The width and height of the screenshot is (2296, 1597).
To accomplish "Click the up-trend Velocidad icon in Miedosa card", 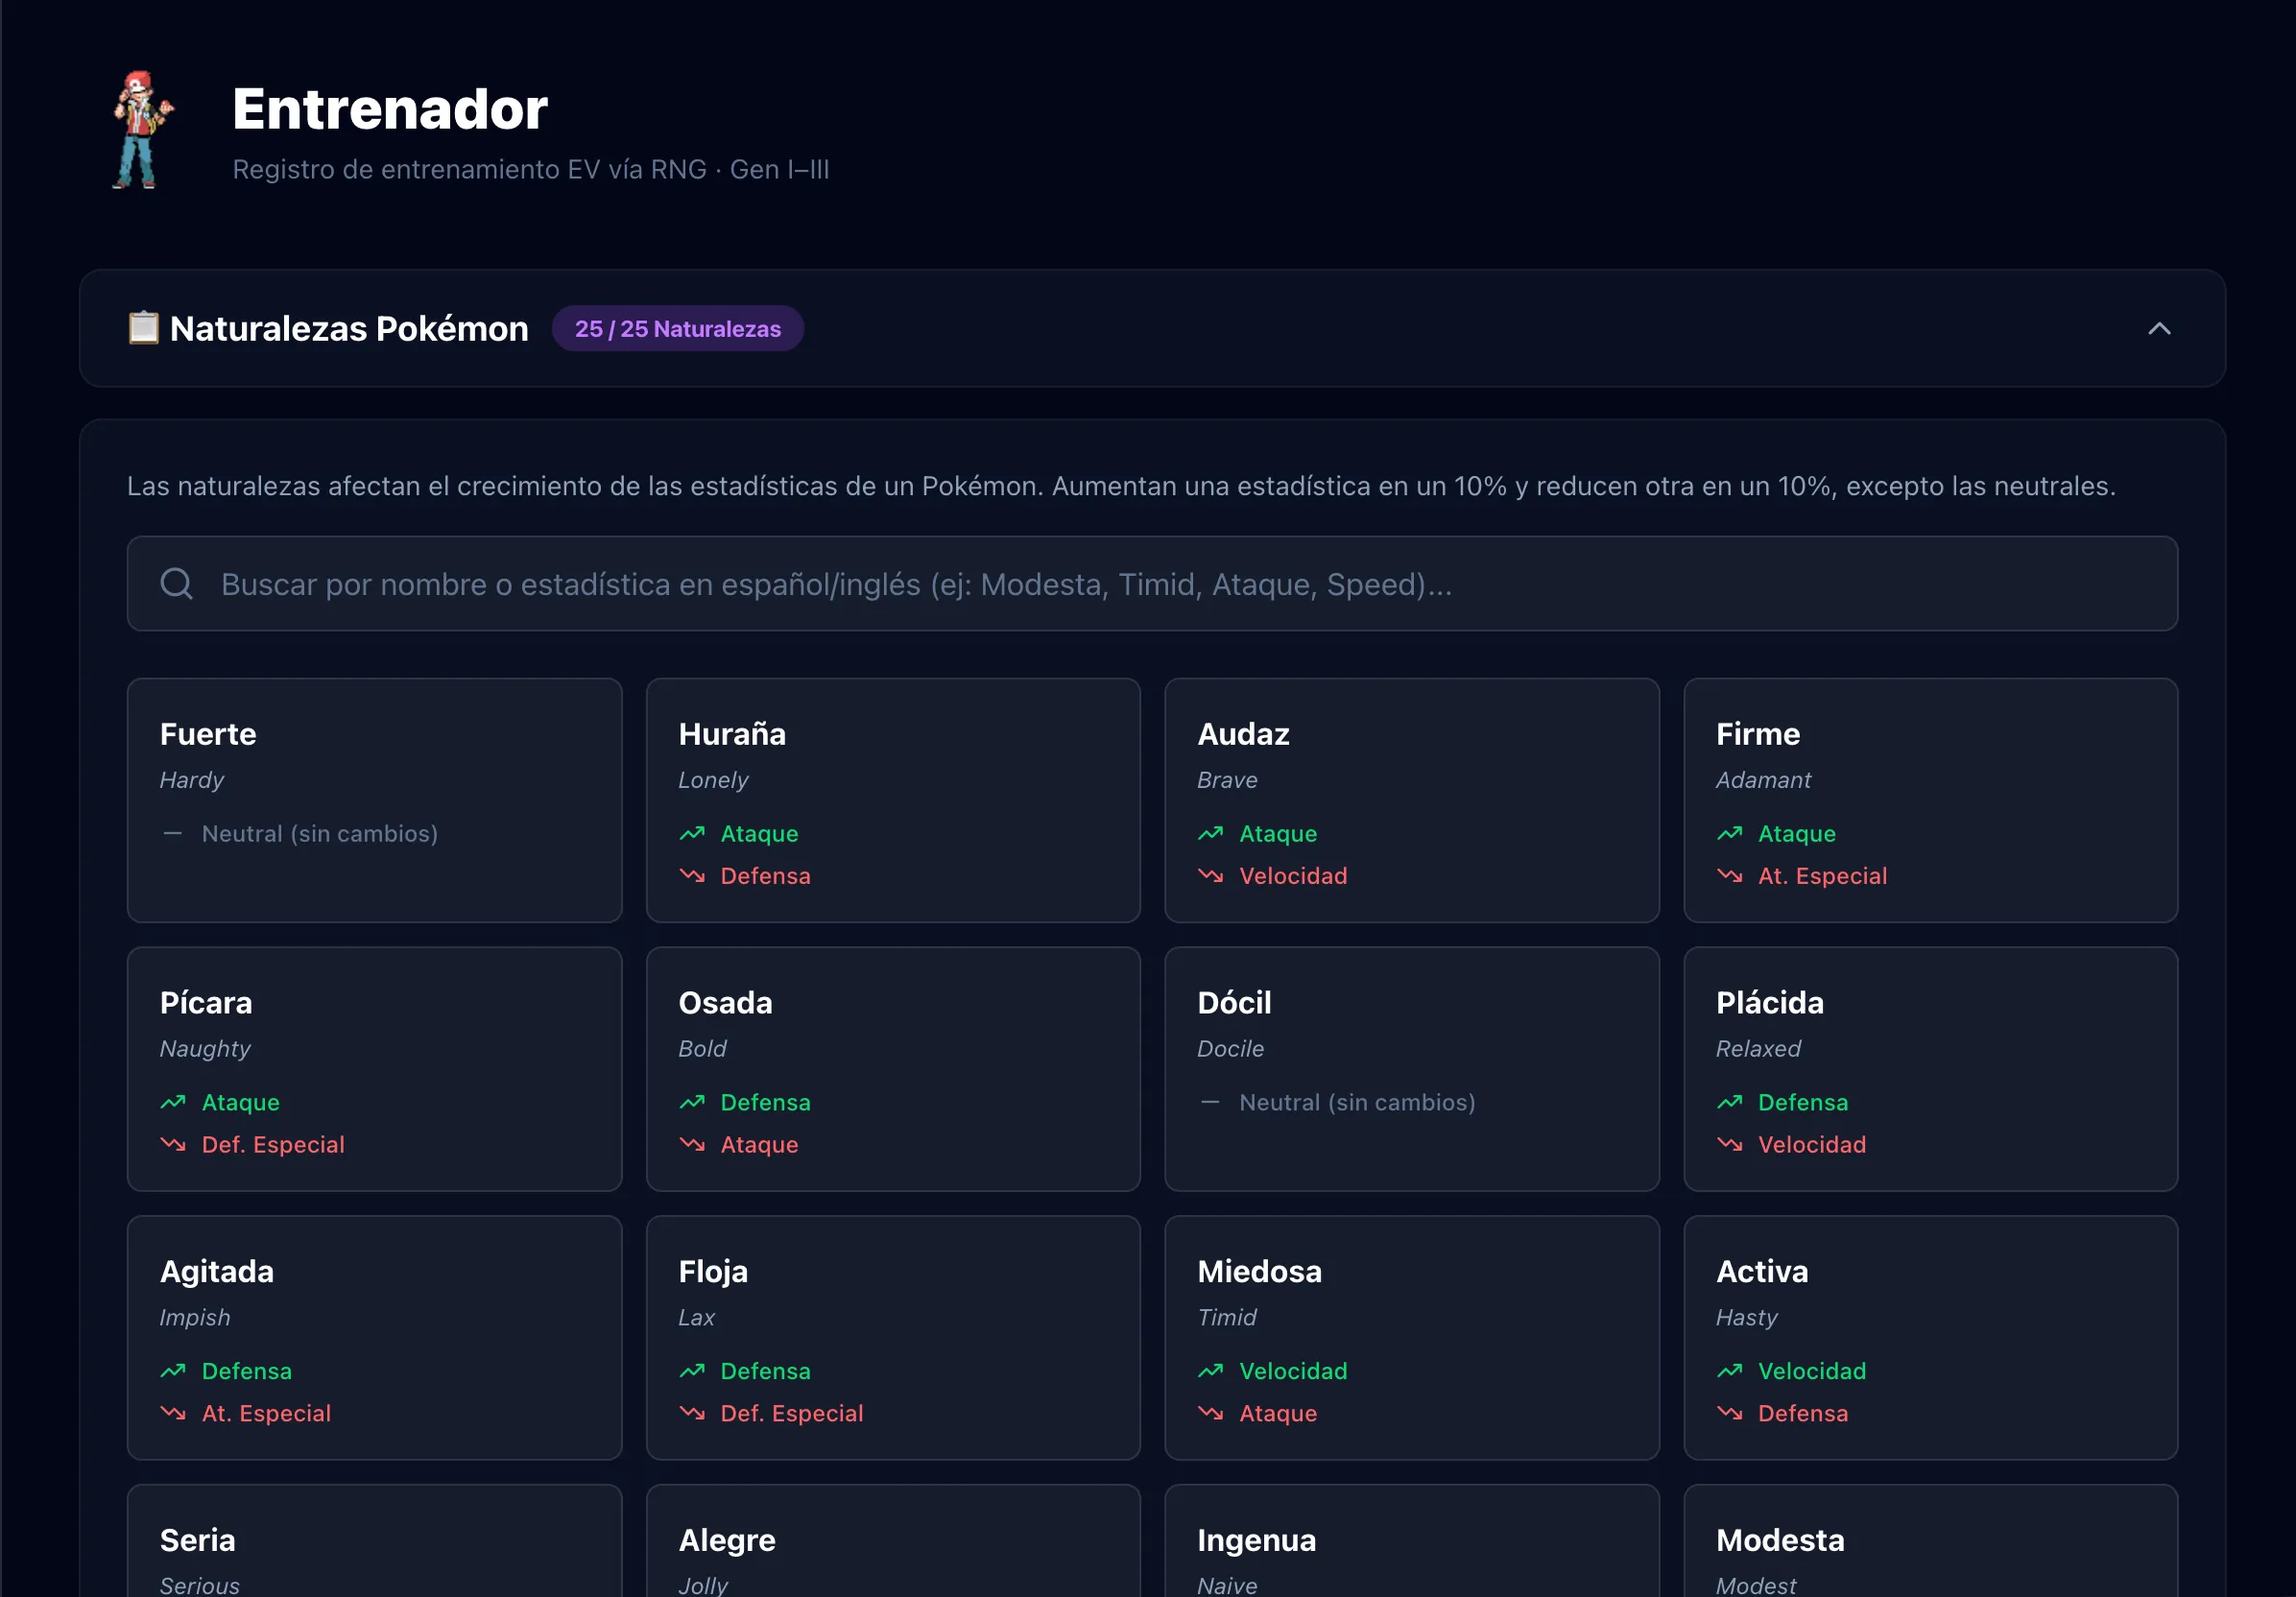I will (x=1210, y=1370).
